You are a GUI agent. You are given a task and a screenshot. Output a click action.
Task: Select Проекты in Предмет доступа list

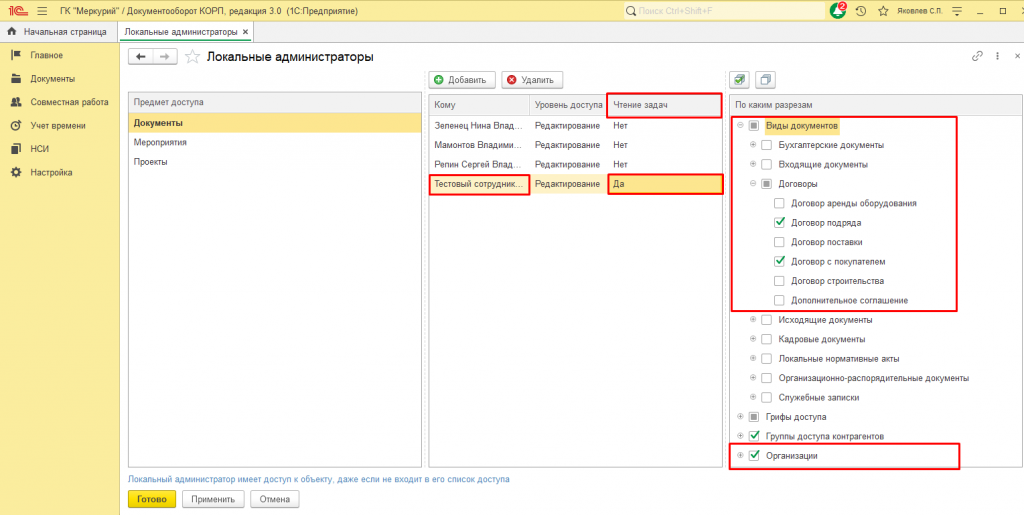click(x=274, y=162)
